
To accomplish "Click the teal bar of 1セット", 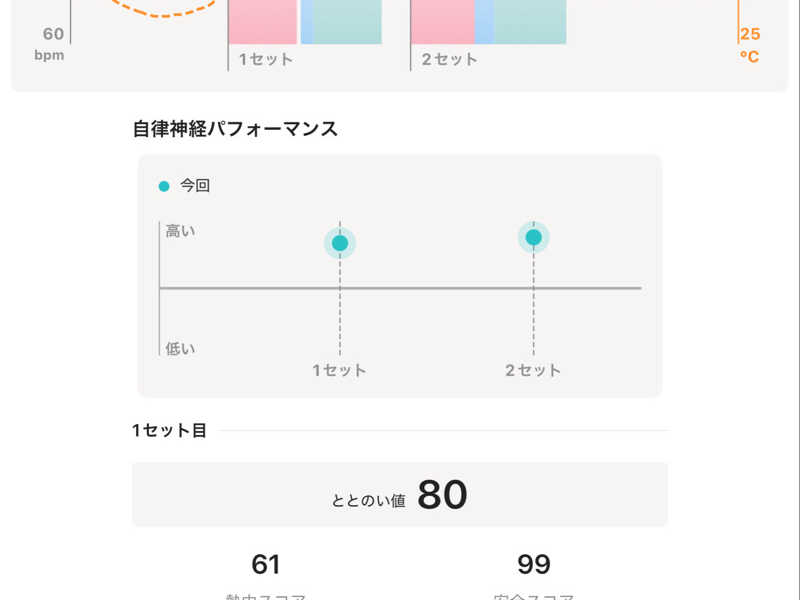I will [347, 22].
